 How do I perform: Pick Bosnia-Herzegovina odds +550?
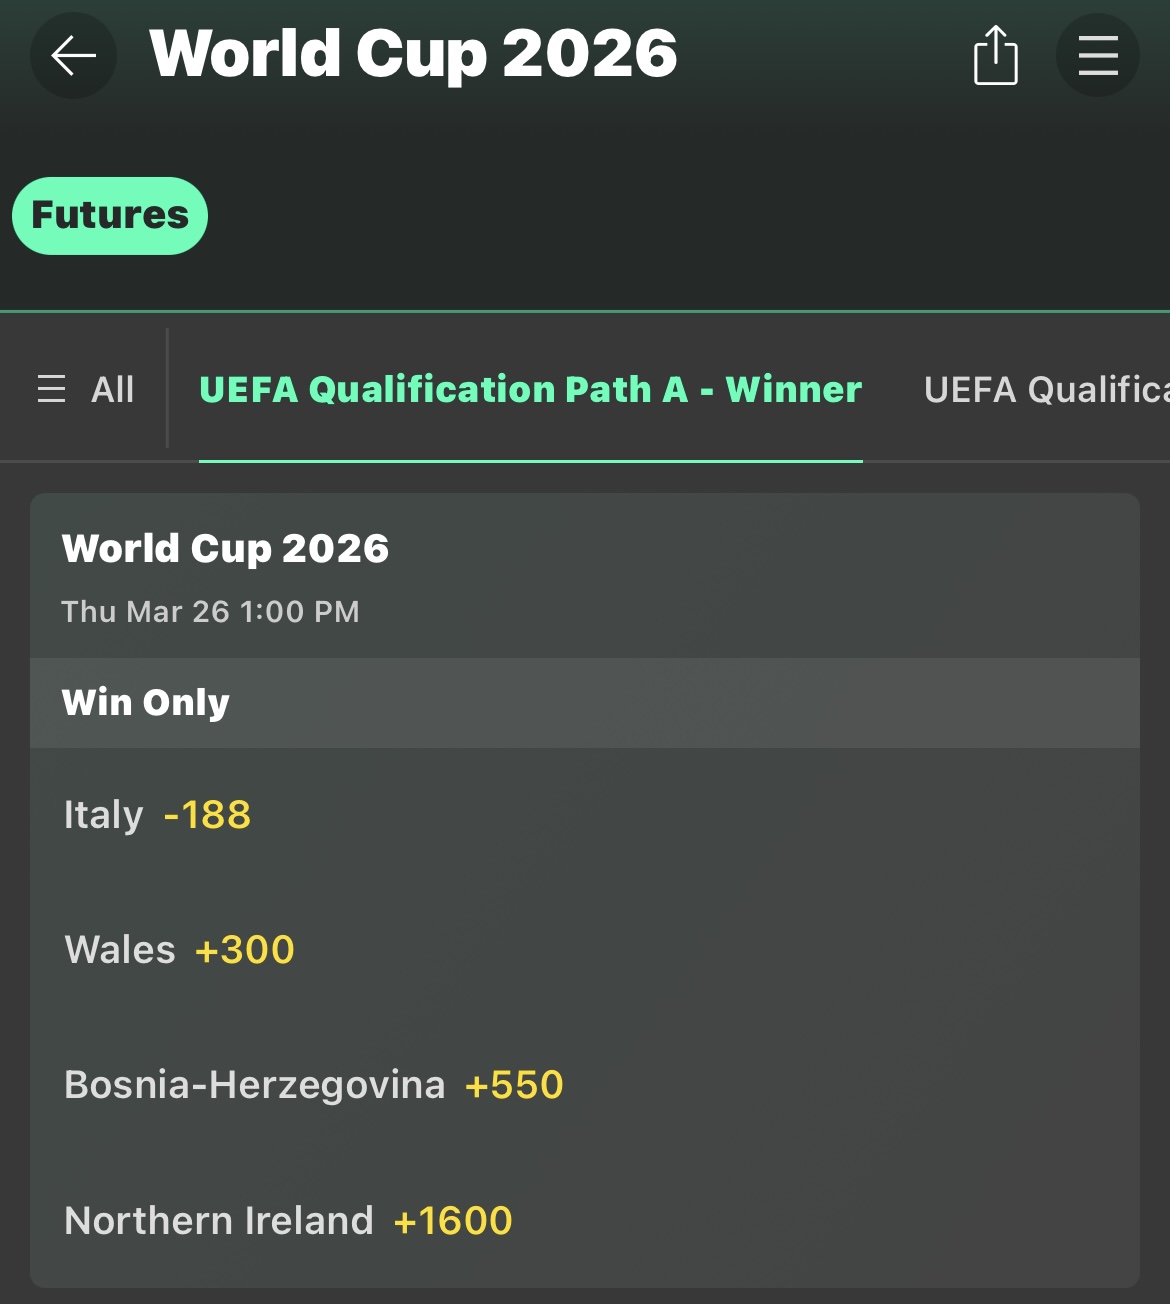[514, 1085]
